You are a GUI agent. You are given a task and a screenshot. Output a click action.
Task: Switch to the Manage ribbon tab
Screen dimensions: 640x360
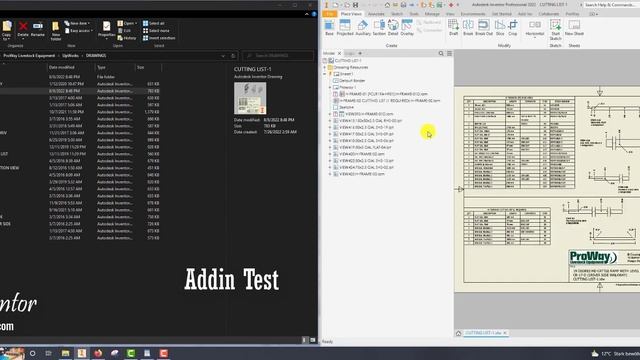click(432, 14)
